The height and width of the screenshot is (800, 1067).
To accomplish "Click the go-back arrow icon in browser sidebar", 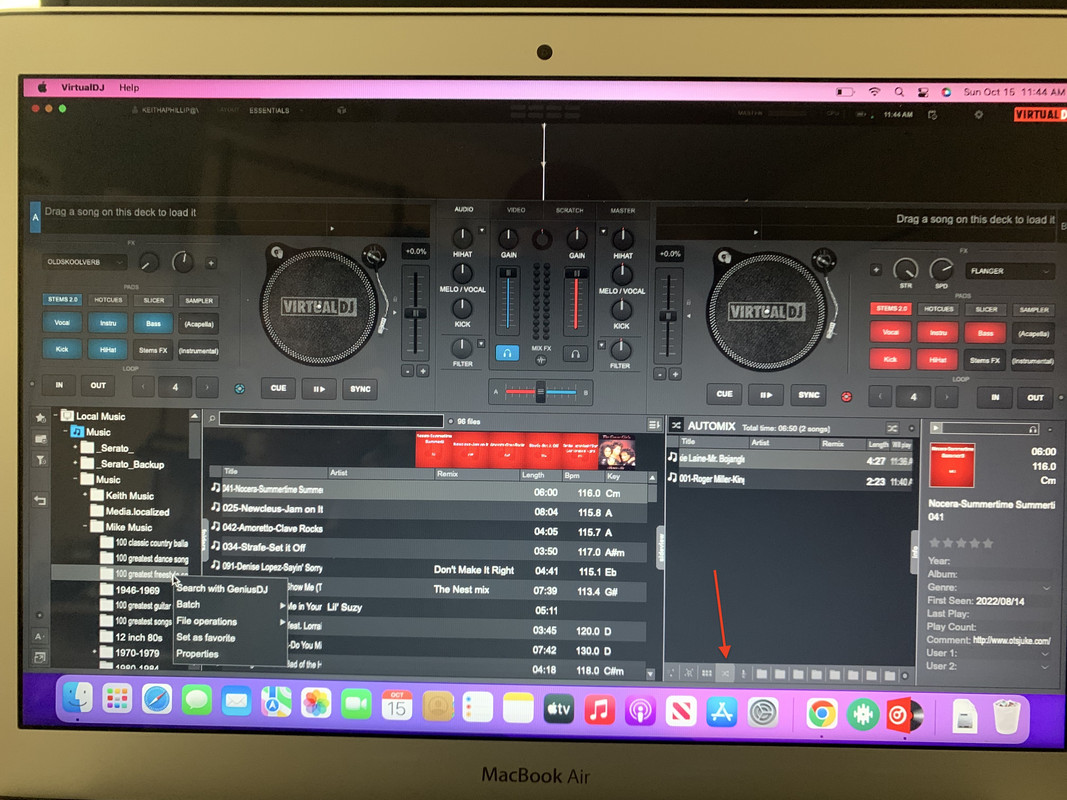I will 40,501.
